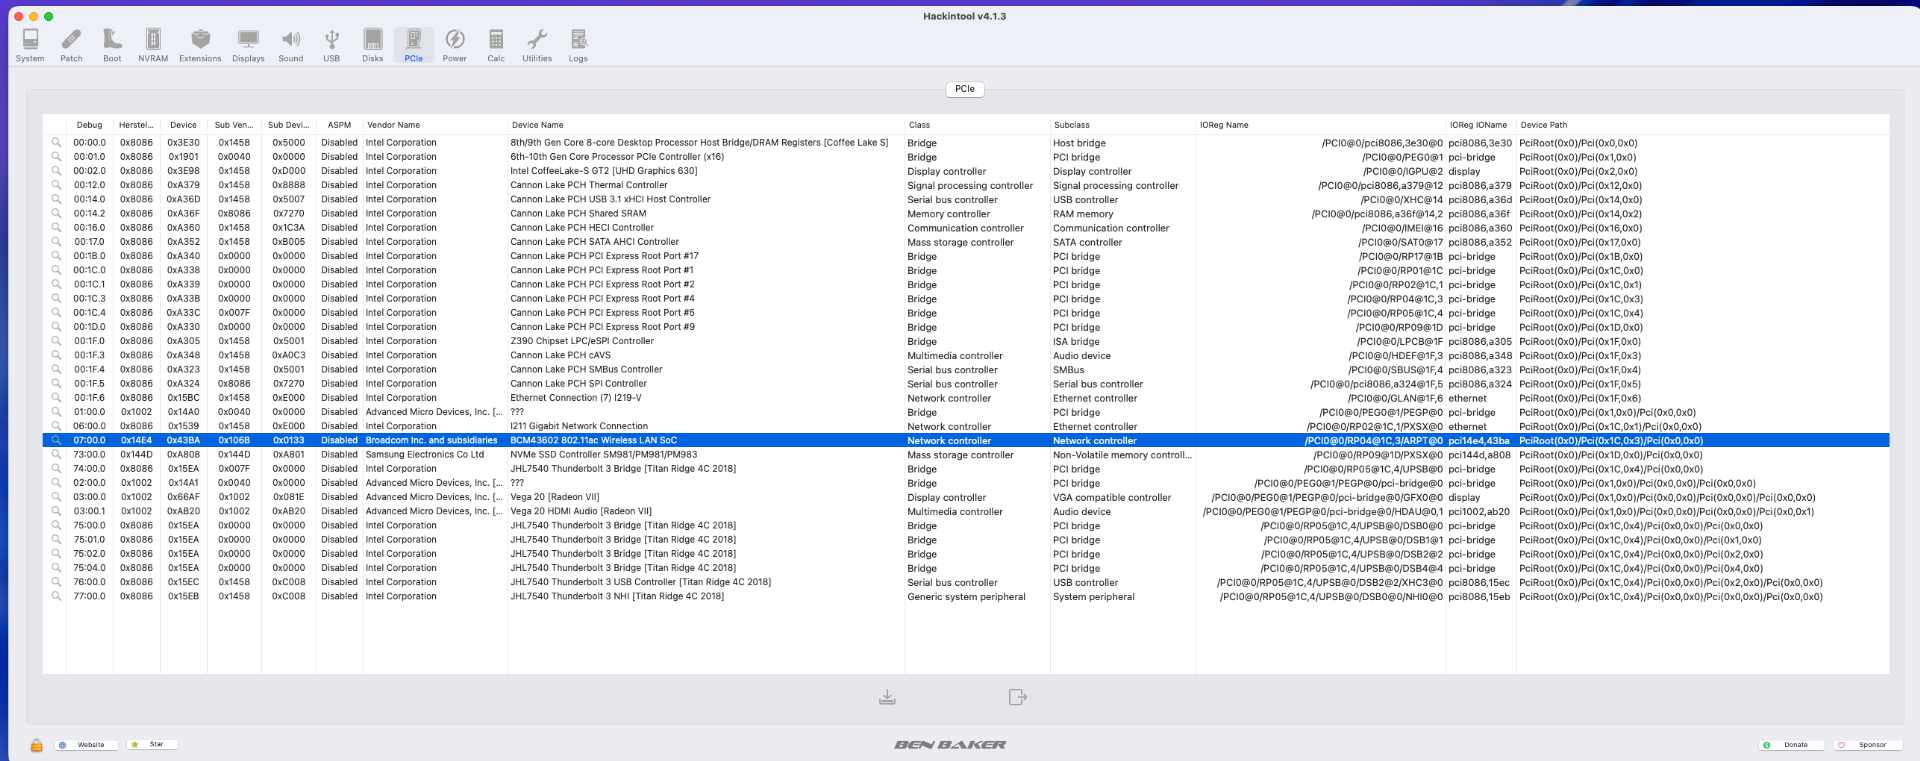Sort by the Device Path column header
The width and height of the screenshot is (1920, 761).
1702,125
